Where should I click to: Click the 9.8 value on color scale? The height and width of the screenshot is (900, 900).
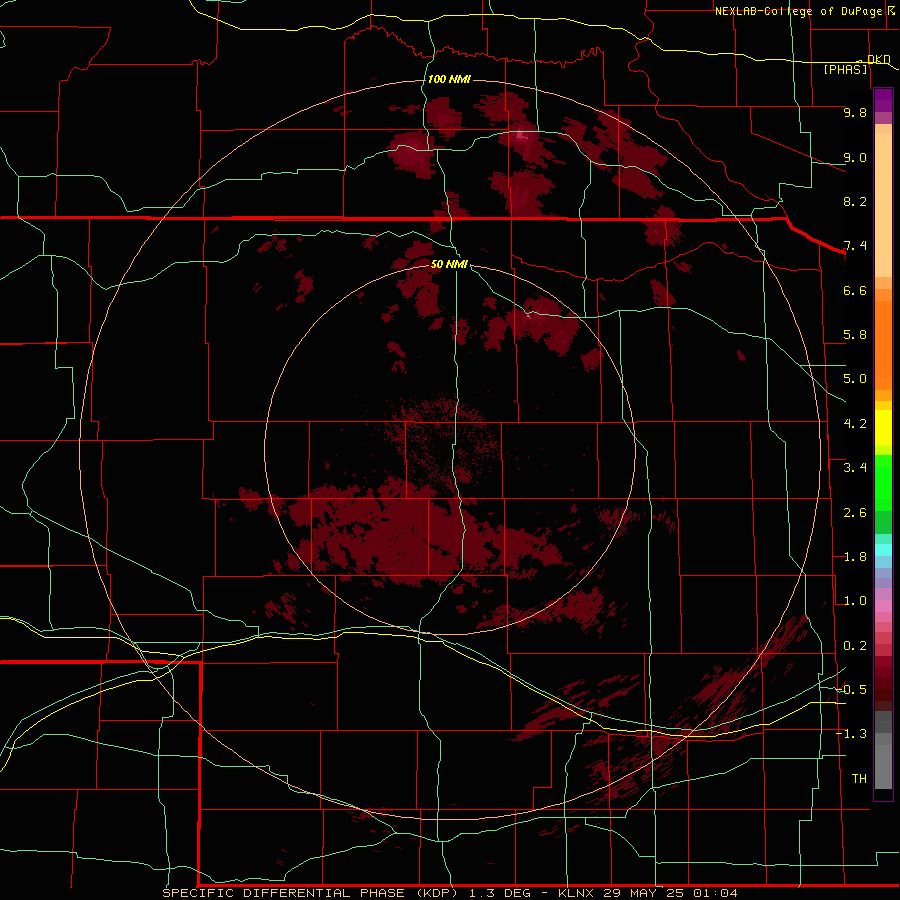[855, 112]
